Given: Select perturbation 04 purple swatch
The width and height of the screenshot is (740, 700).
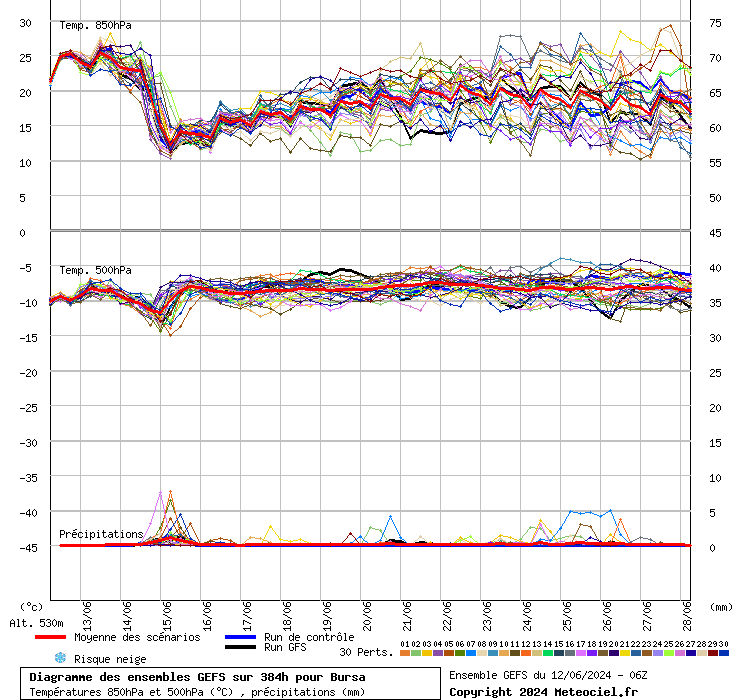Looking at the screenshot, I should click(438, 653).
